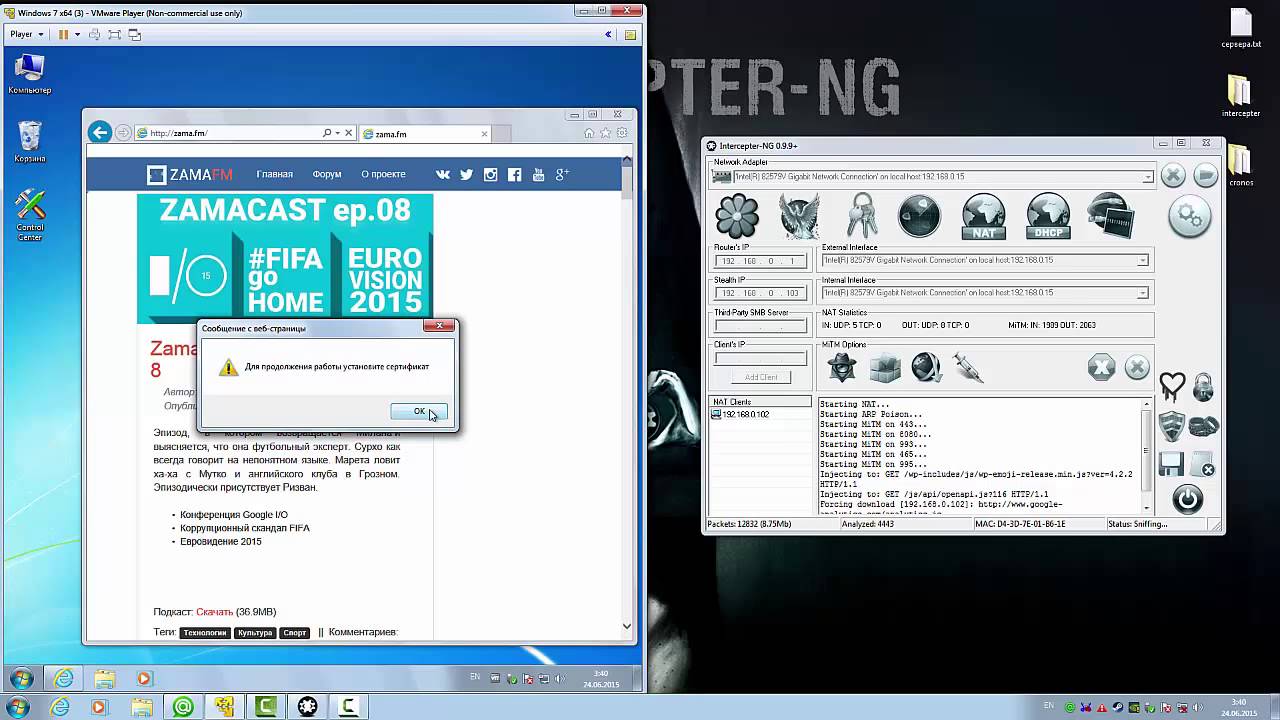Click the rings icon in Intercepter-NG sidebar

click(x=1204, y=425)
